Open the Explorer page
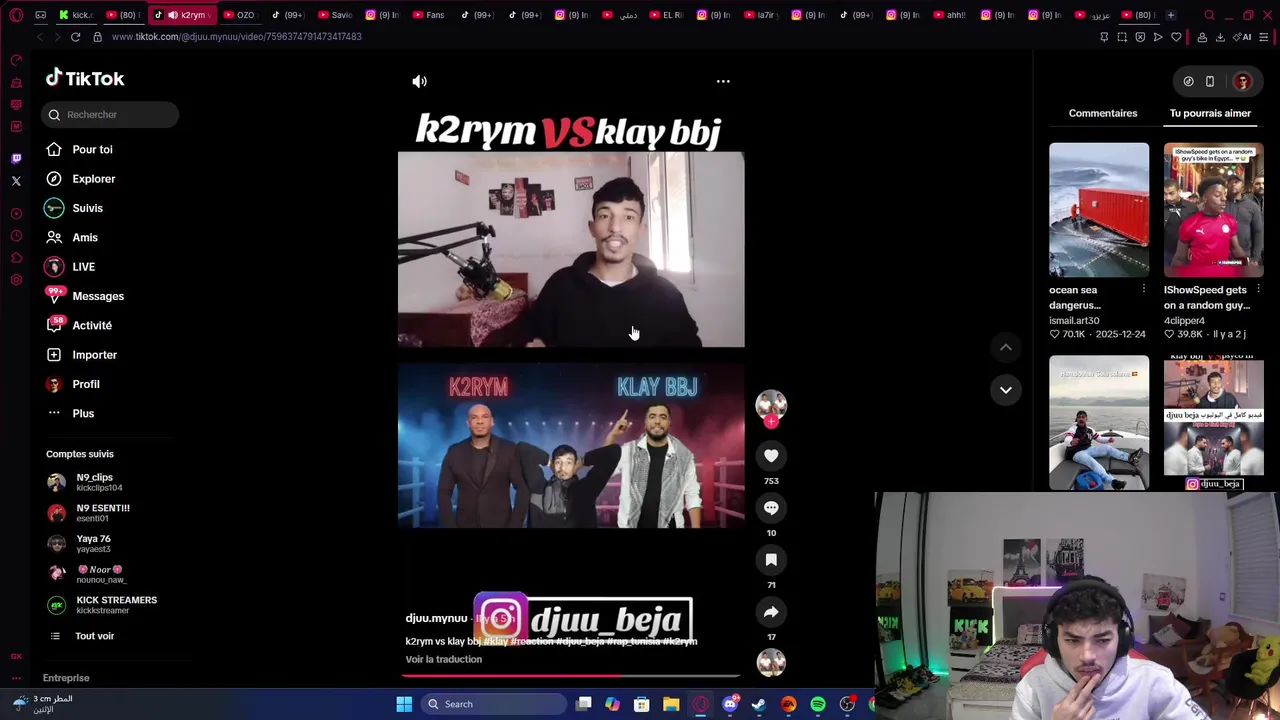The width and height of the screenshot is (1280, 720). point(93,179)
